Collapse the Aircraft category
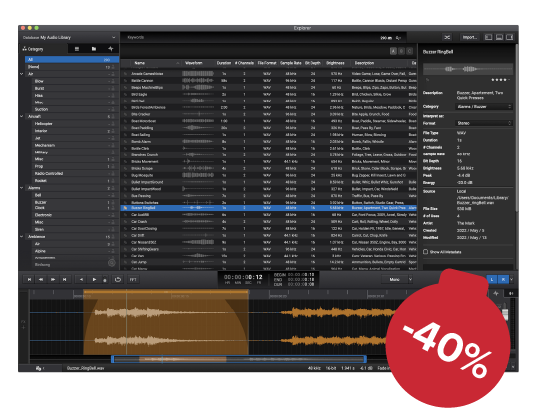This screenshot has height=412, width=536. [22, 116]
